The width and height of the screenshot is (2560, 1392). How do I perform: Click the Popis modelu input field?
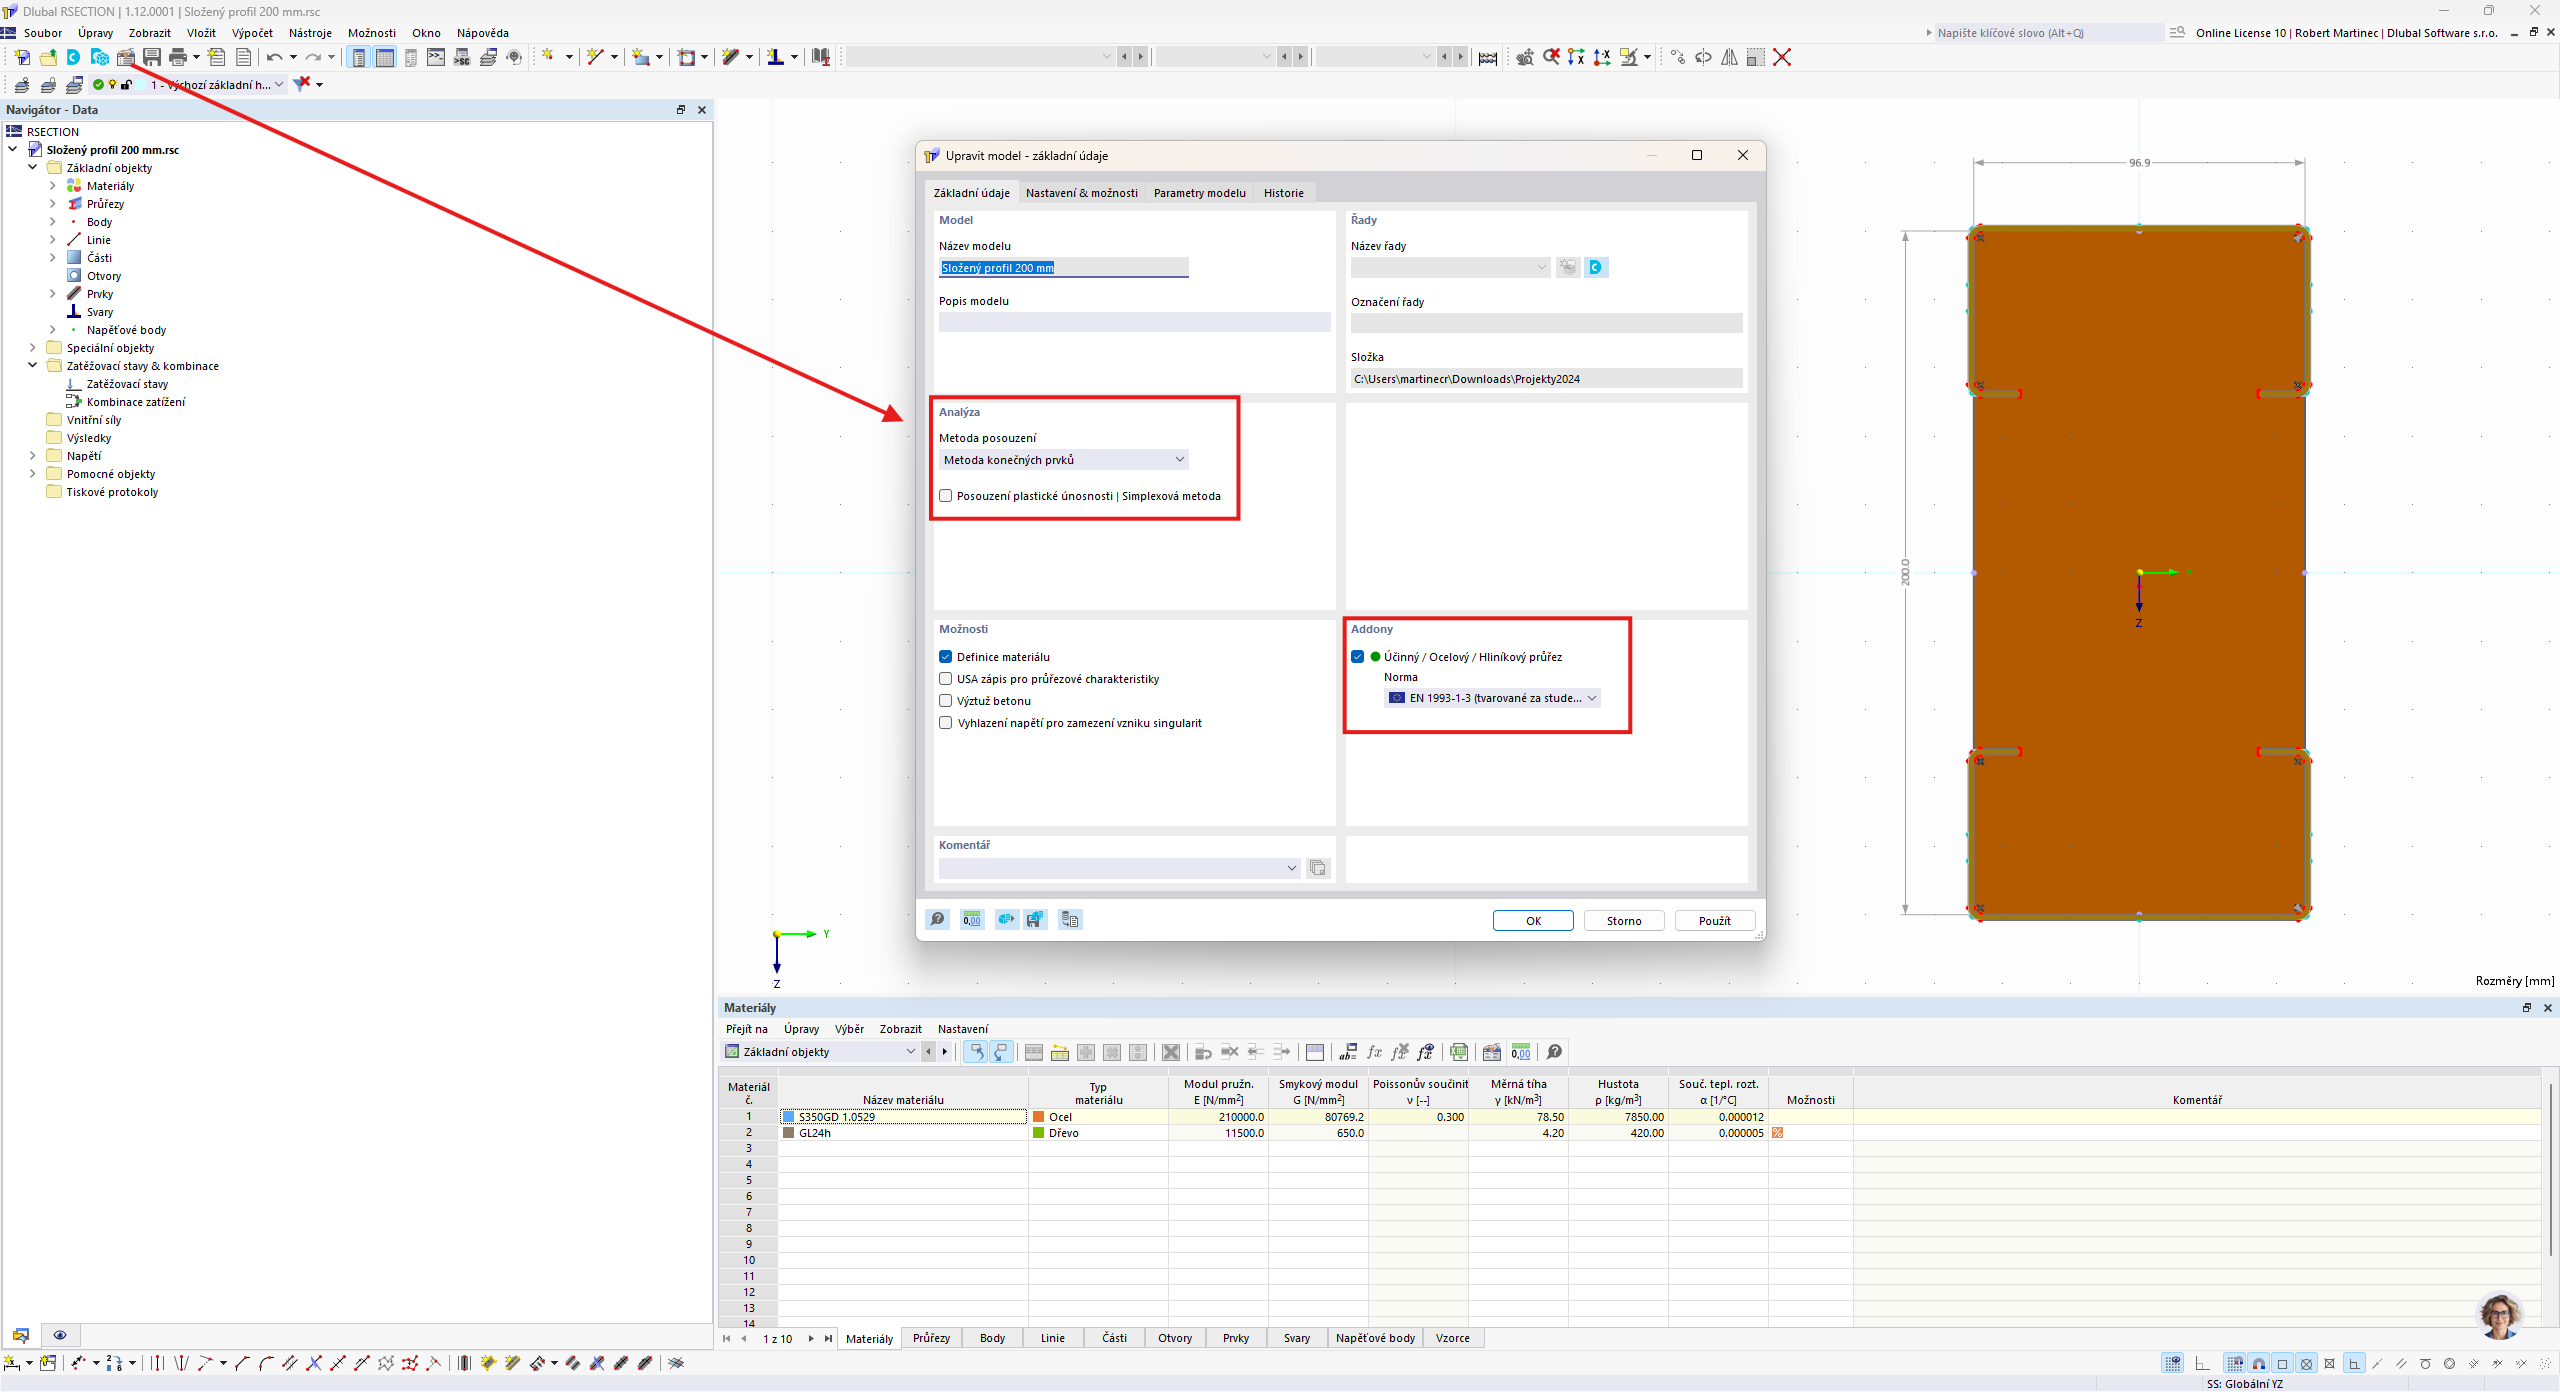pyautogui.click(x=1134, y=322)
